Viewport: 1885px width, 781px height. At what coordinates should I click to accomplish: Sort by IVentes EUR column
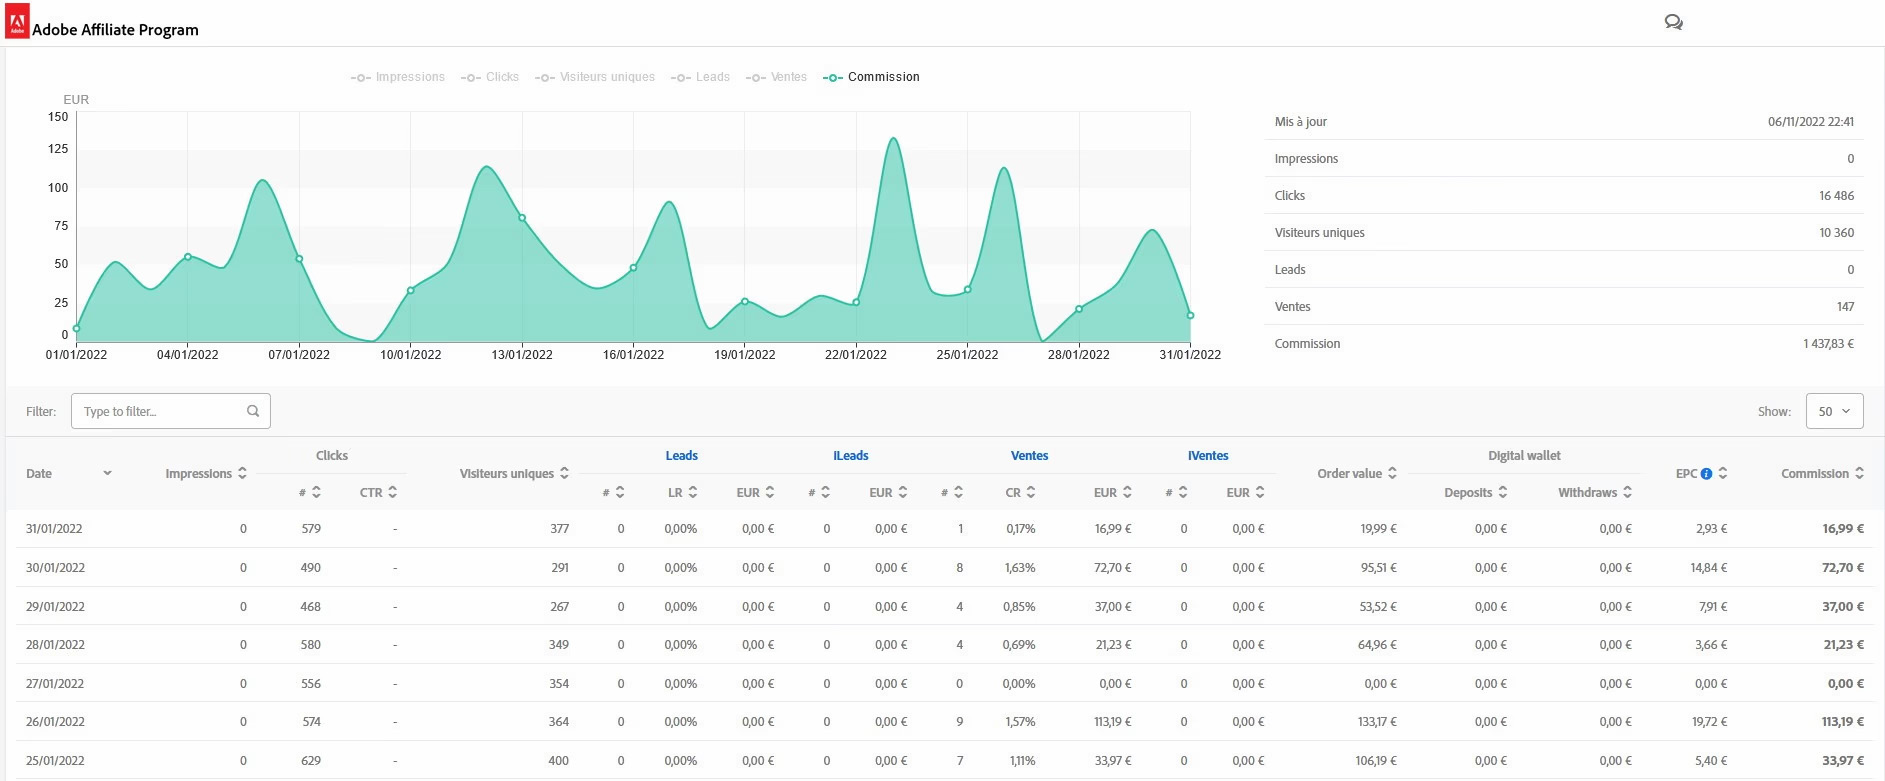tap(1259, 492)
